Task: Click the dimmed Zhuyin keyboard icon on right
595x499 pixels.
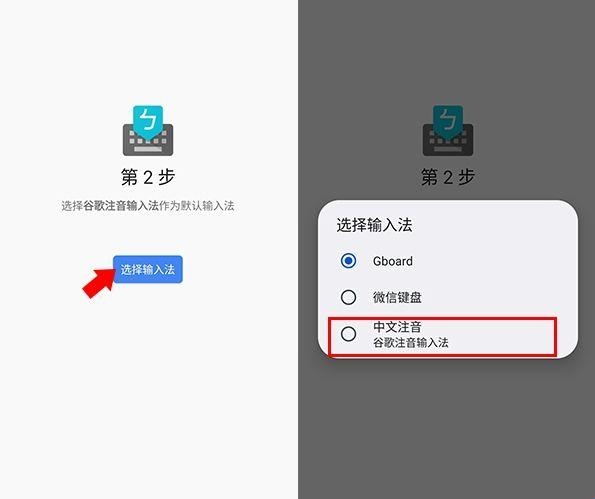Action: [448, 131]
